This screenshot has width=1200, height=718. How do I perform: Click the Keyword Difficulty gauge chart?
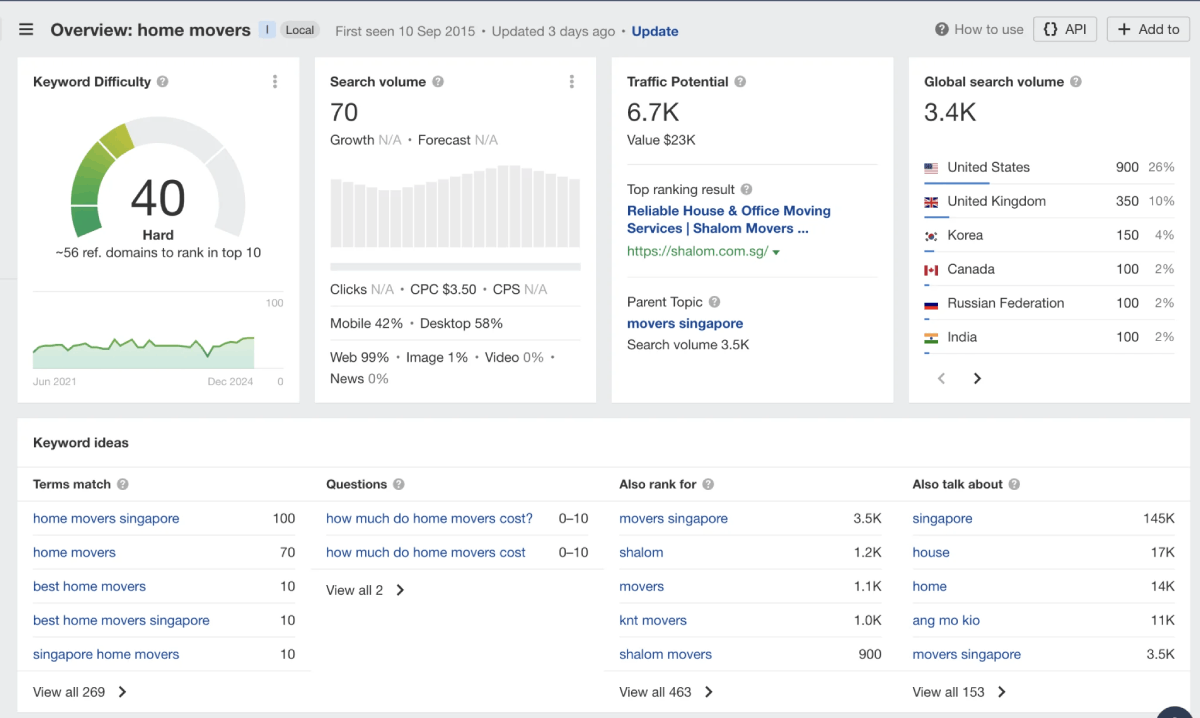[x=158, y=180]
